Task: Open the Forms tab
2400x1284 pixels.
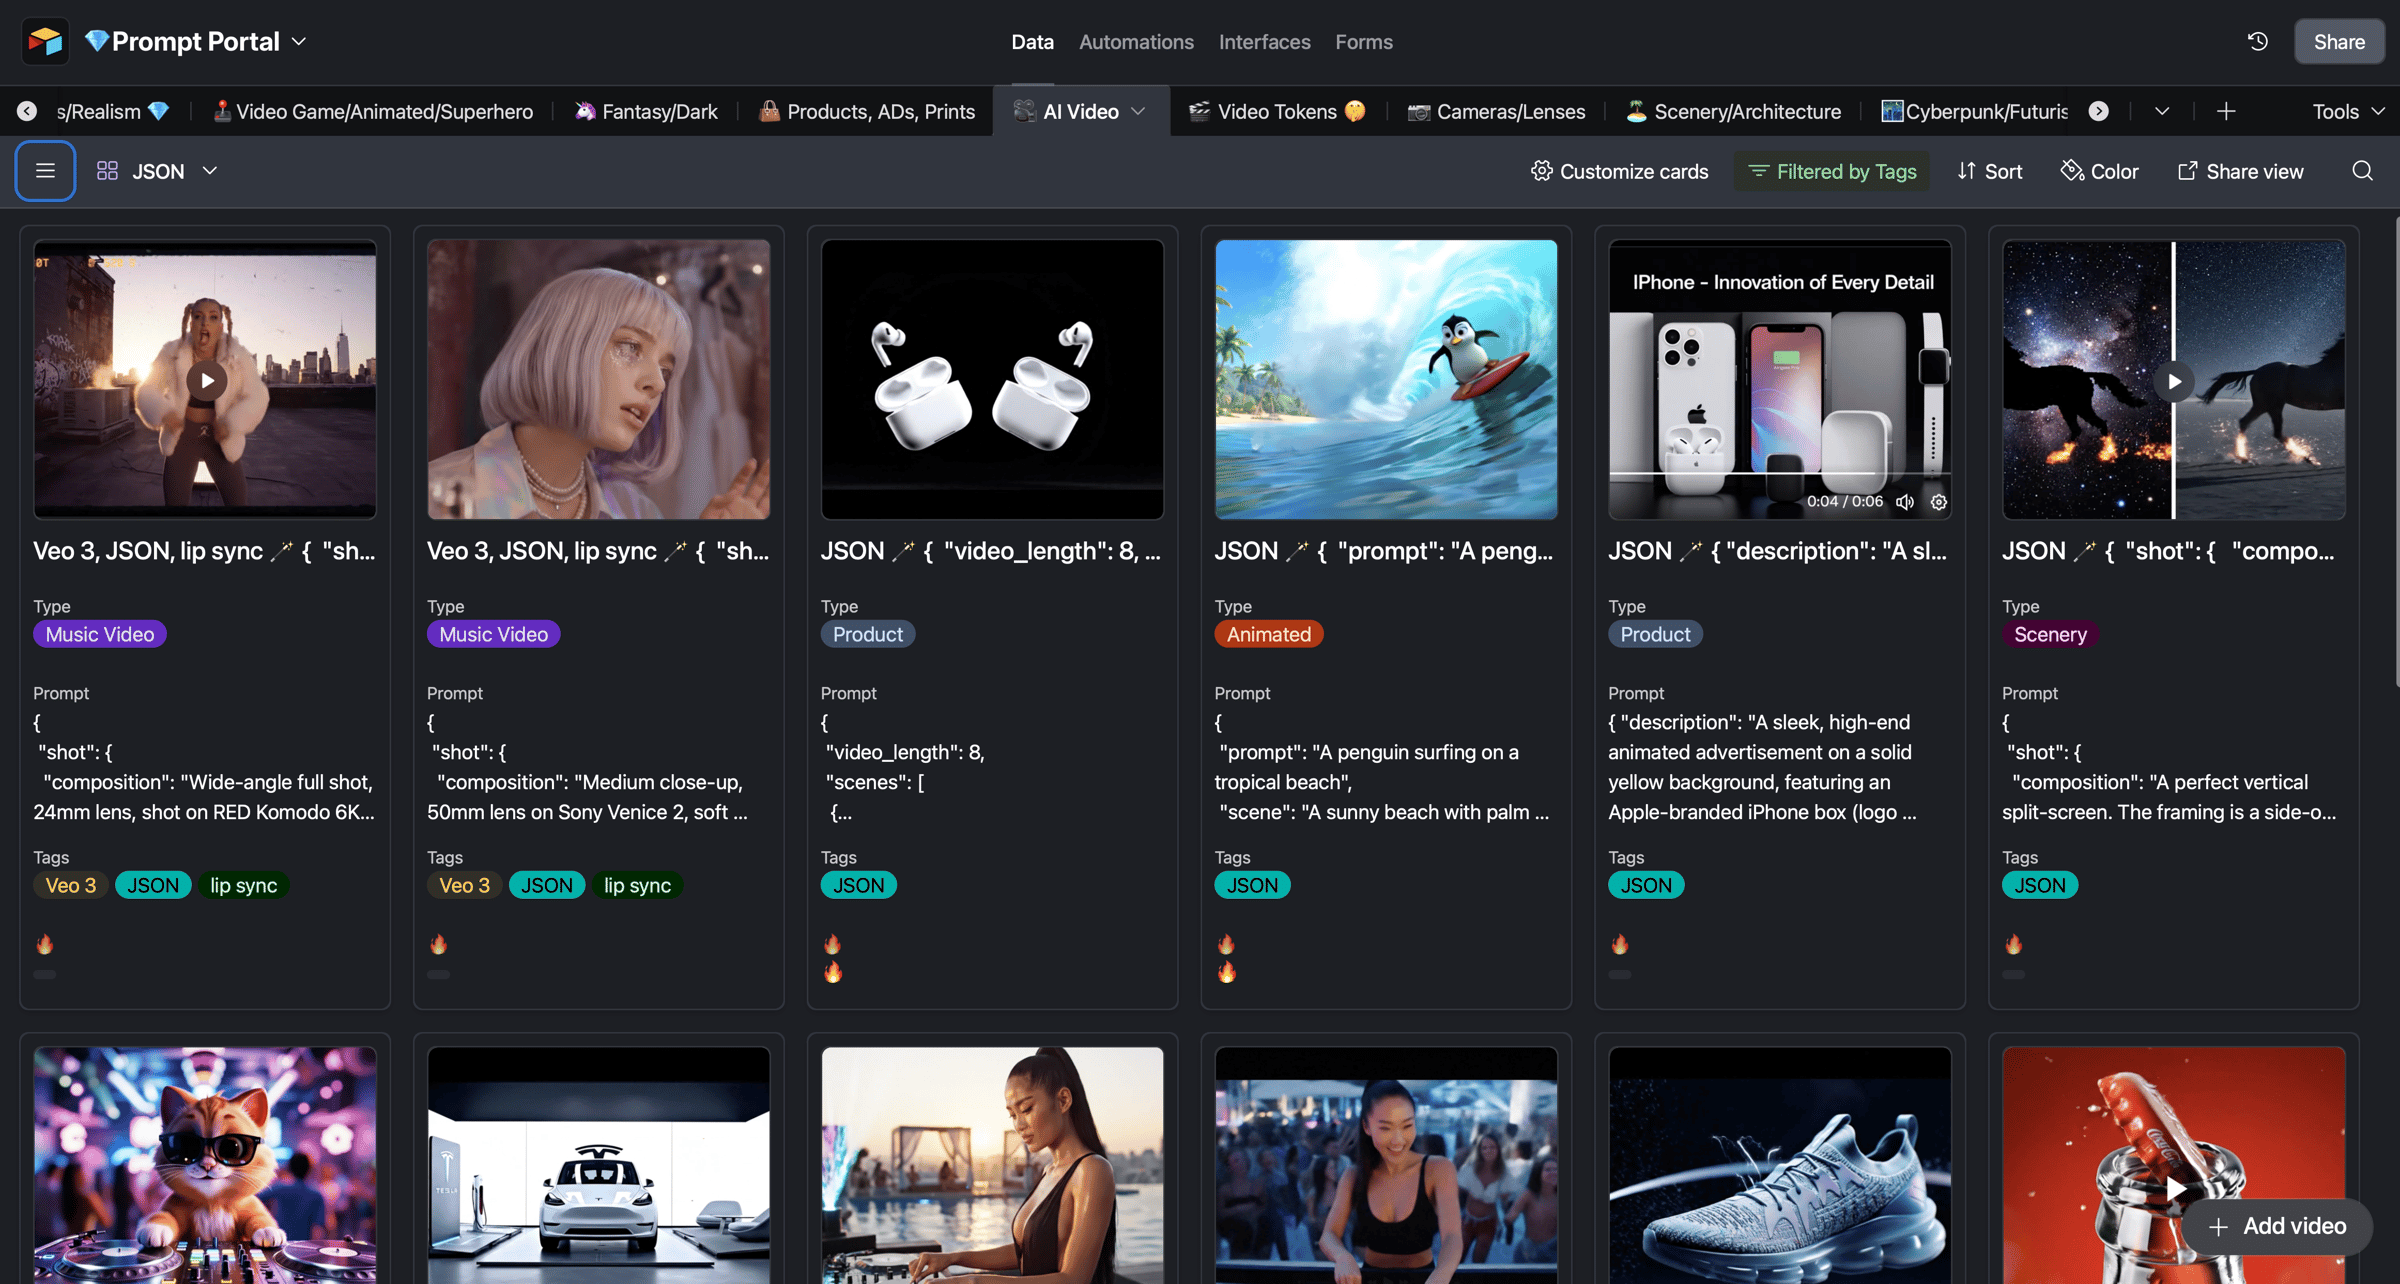Action: pos(1363,41)
